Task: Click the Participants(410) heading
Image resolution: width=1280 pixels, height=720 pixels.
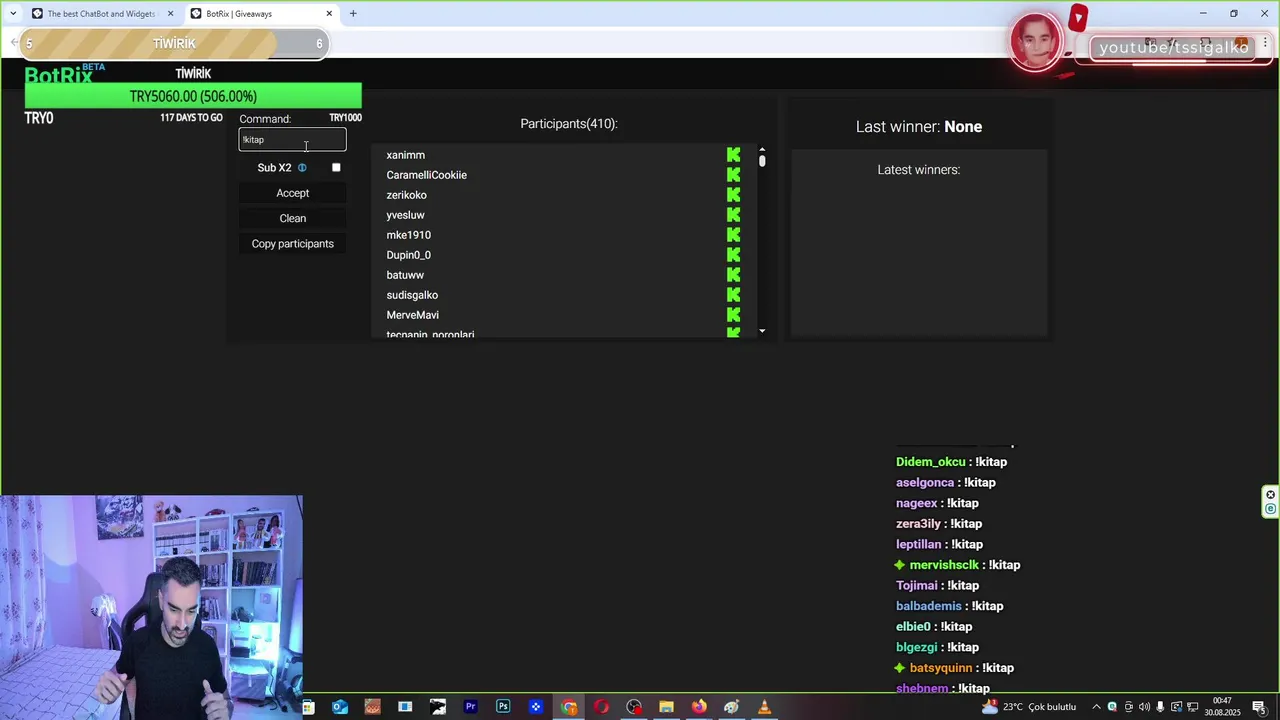Action: click(x=569, y=124)
